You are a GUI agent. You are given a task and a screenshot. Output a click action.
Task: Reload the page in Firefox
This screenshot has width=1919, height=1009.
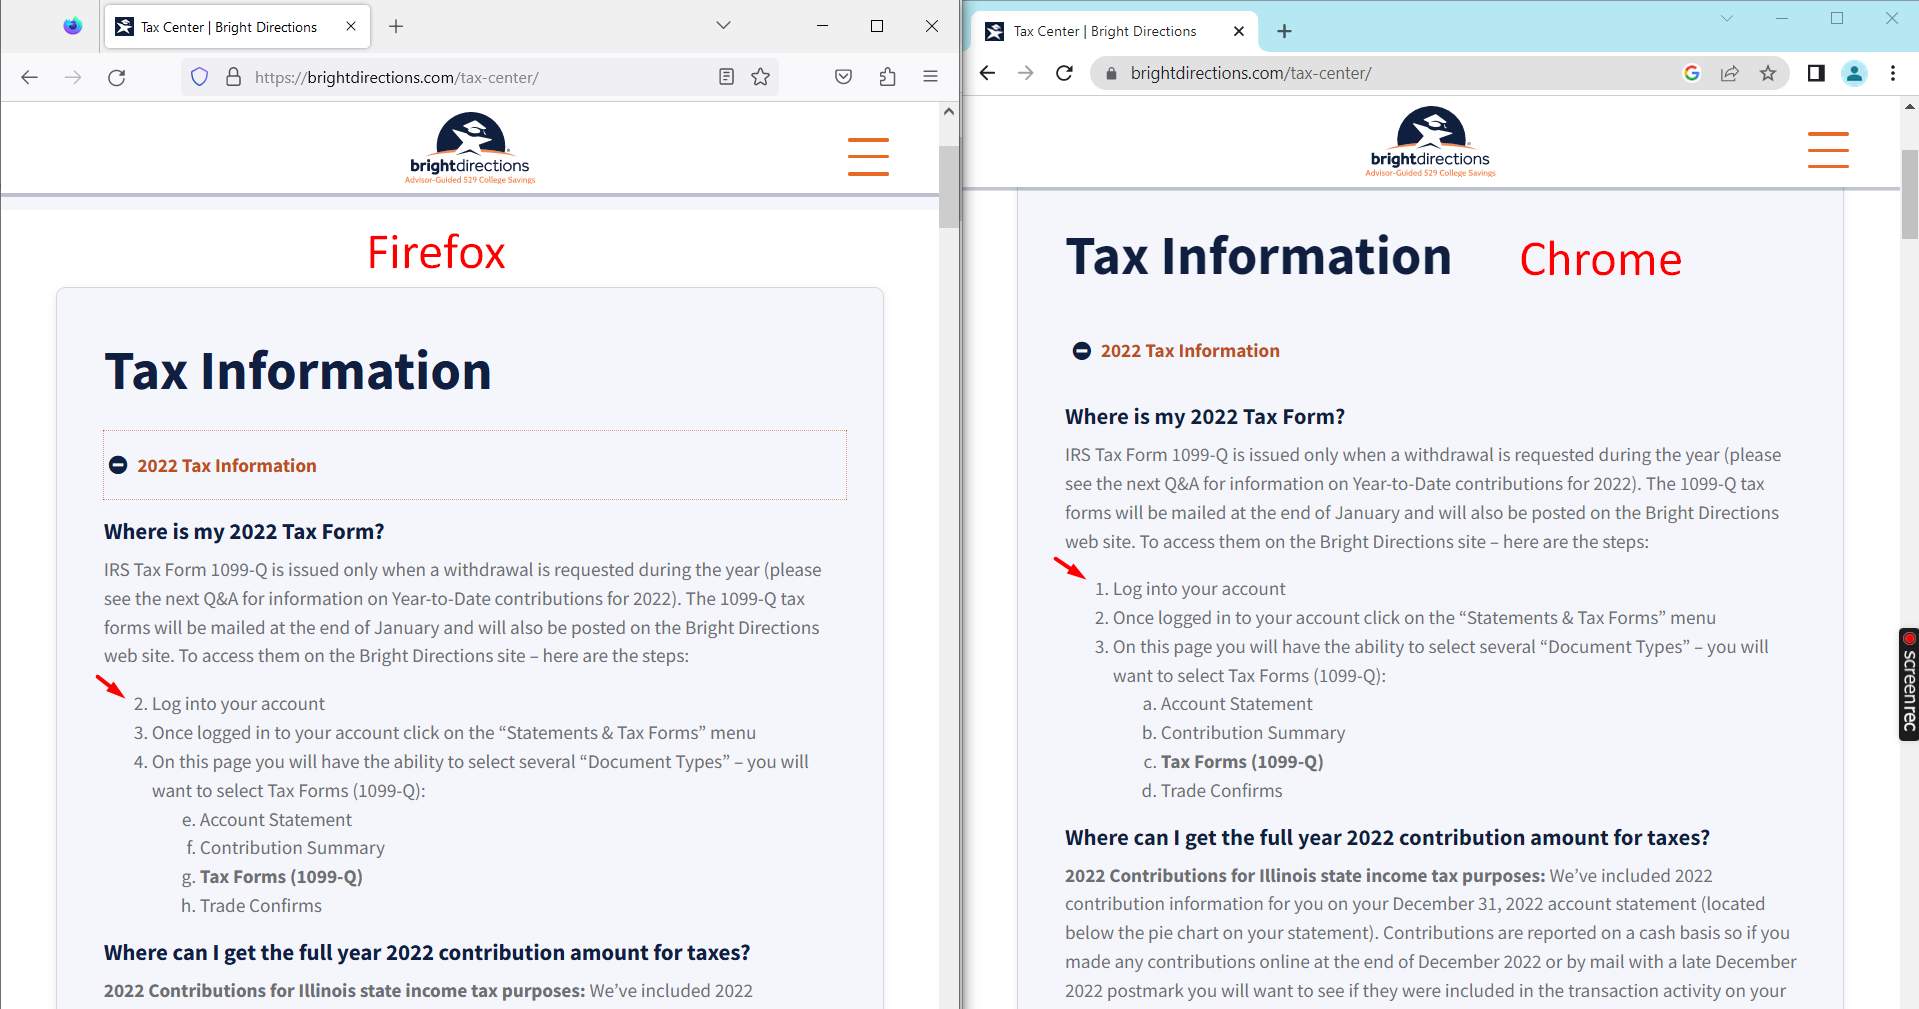(x=117, y=77)
